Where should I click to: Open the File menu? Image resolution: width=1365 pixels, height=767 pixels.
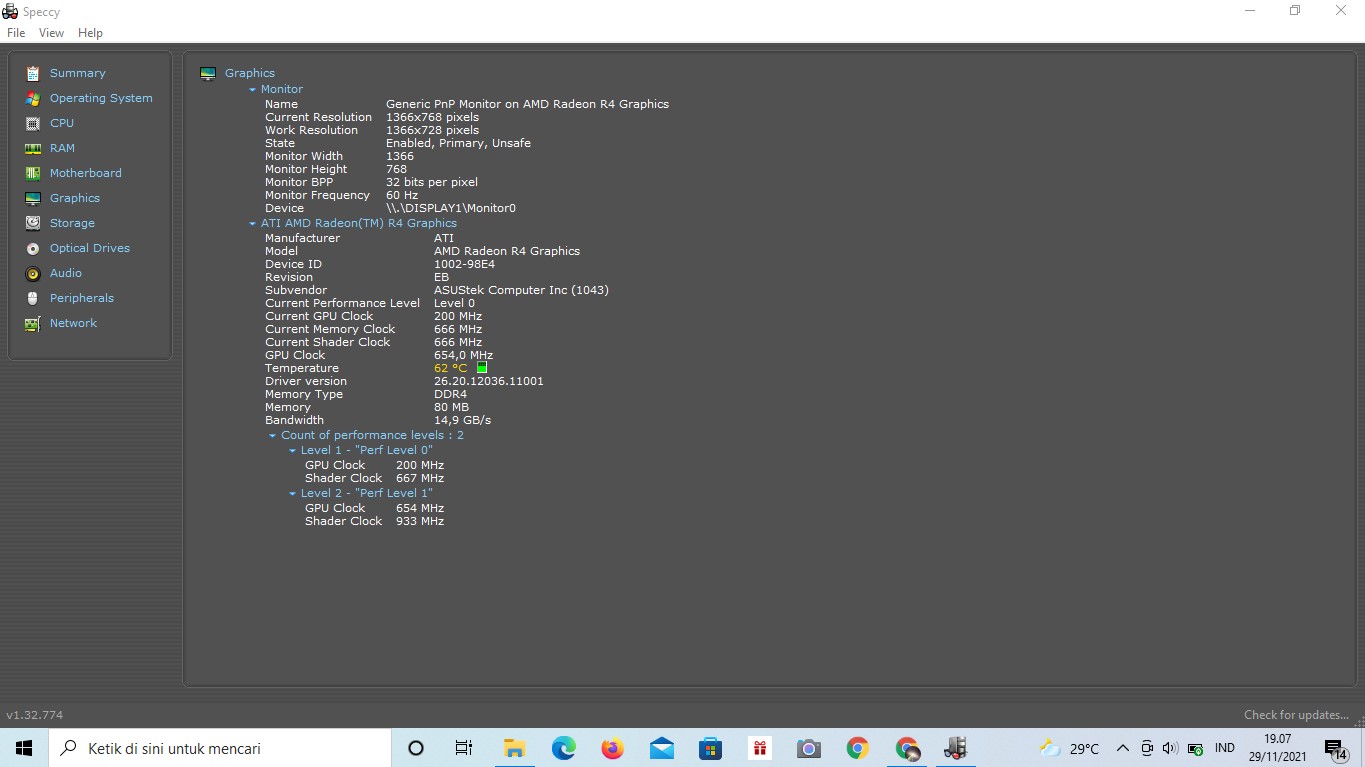[x=16, y=33]
